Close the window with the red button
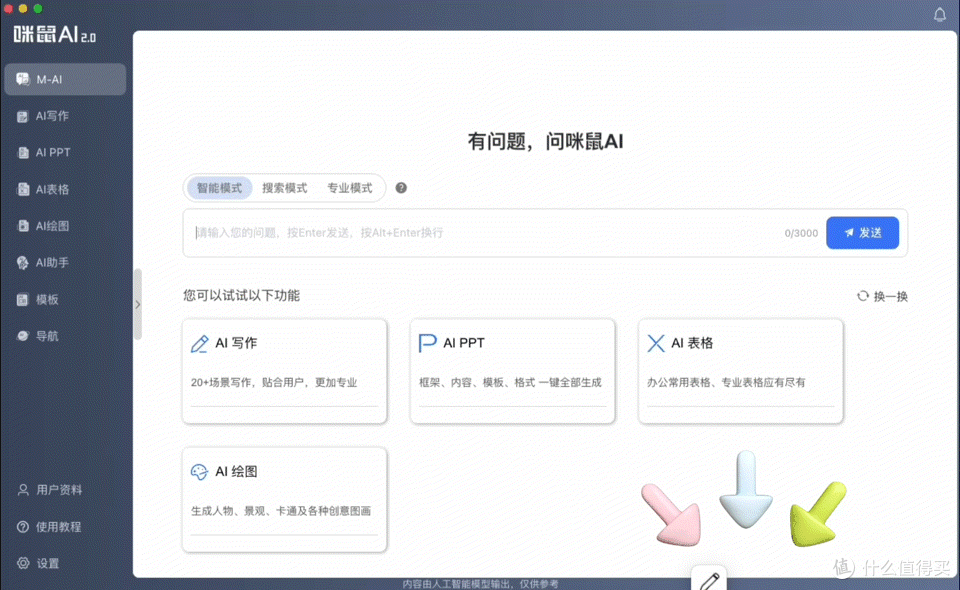The image size is (960, 590). [8, 8]
